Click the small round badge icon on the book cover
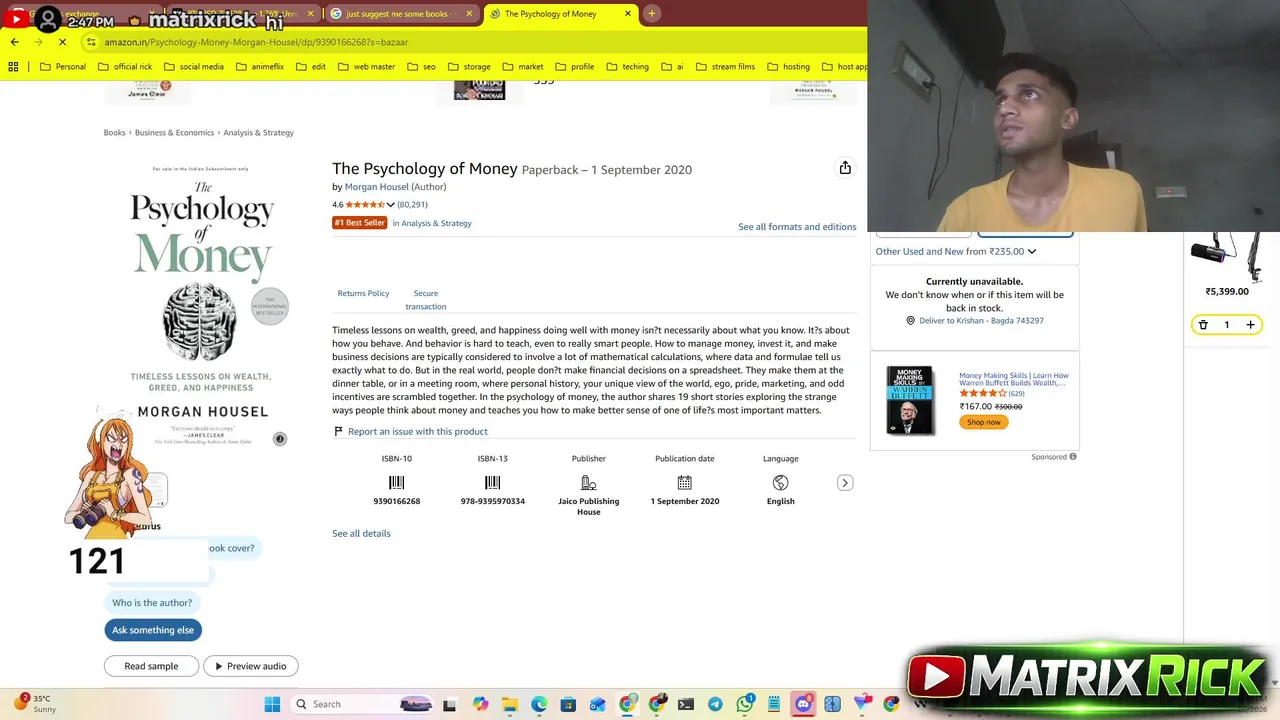This screenshot has height=720, width=1280. point(280,439)
